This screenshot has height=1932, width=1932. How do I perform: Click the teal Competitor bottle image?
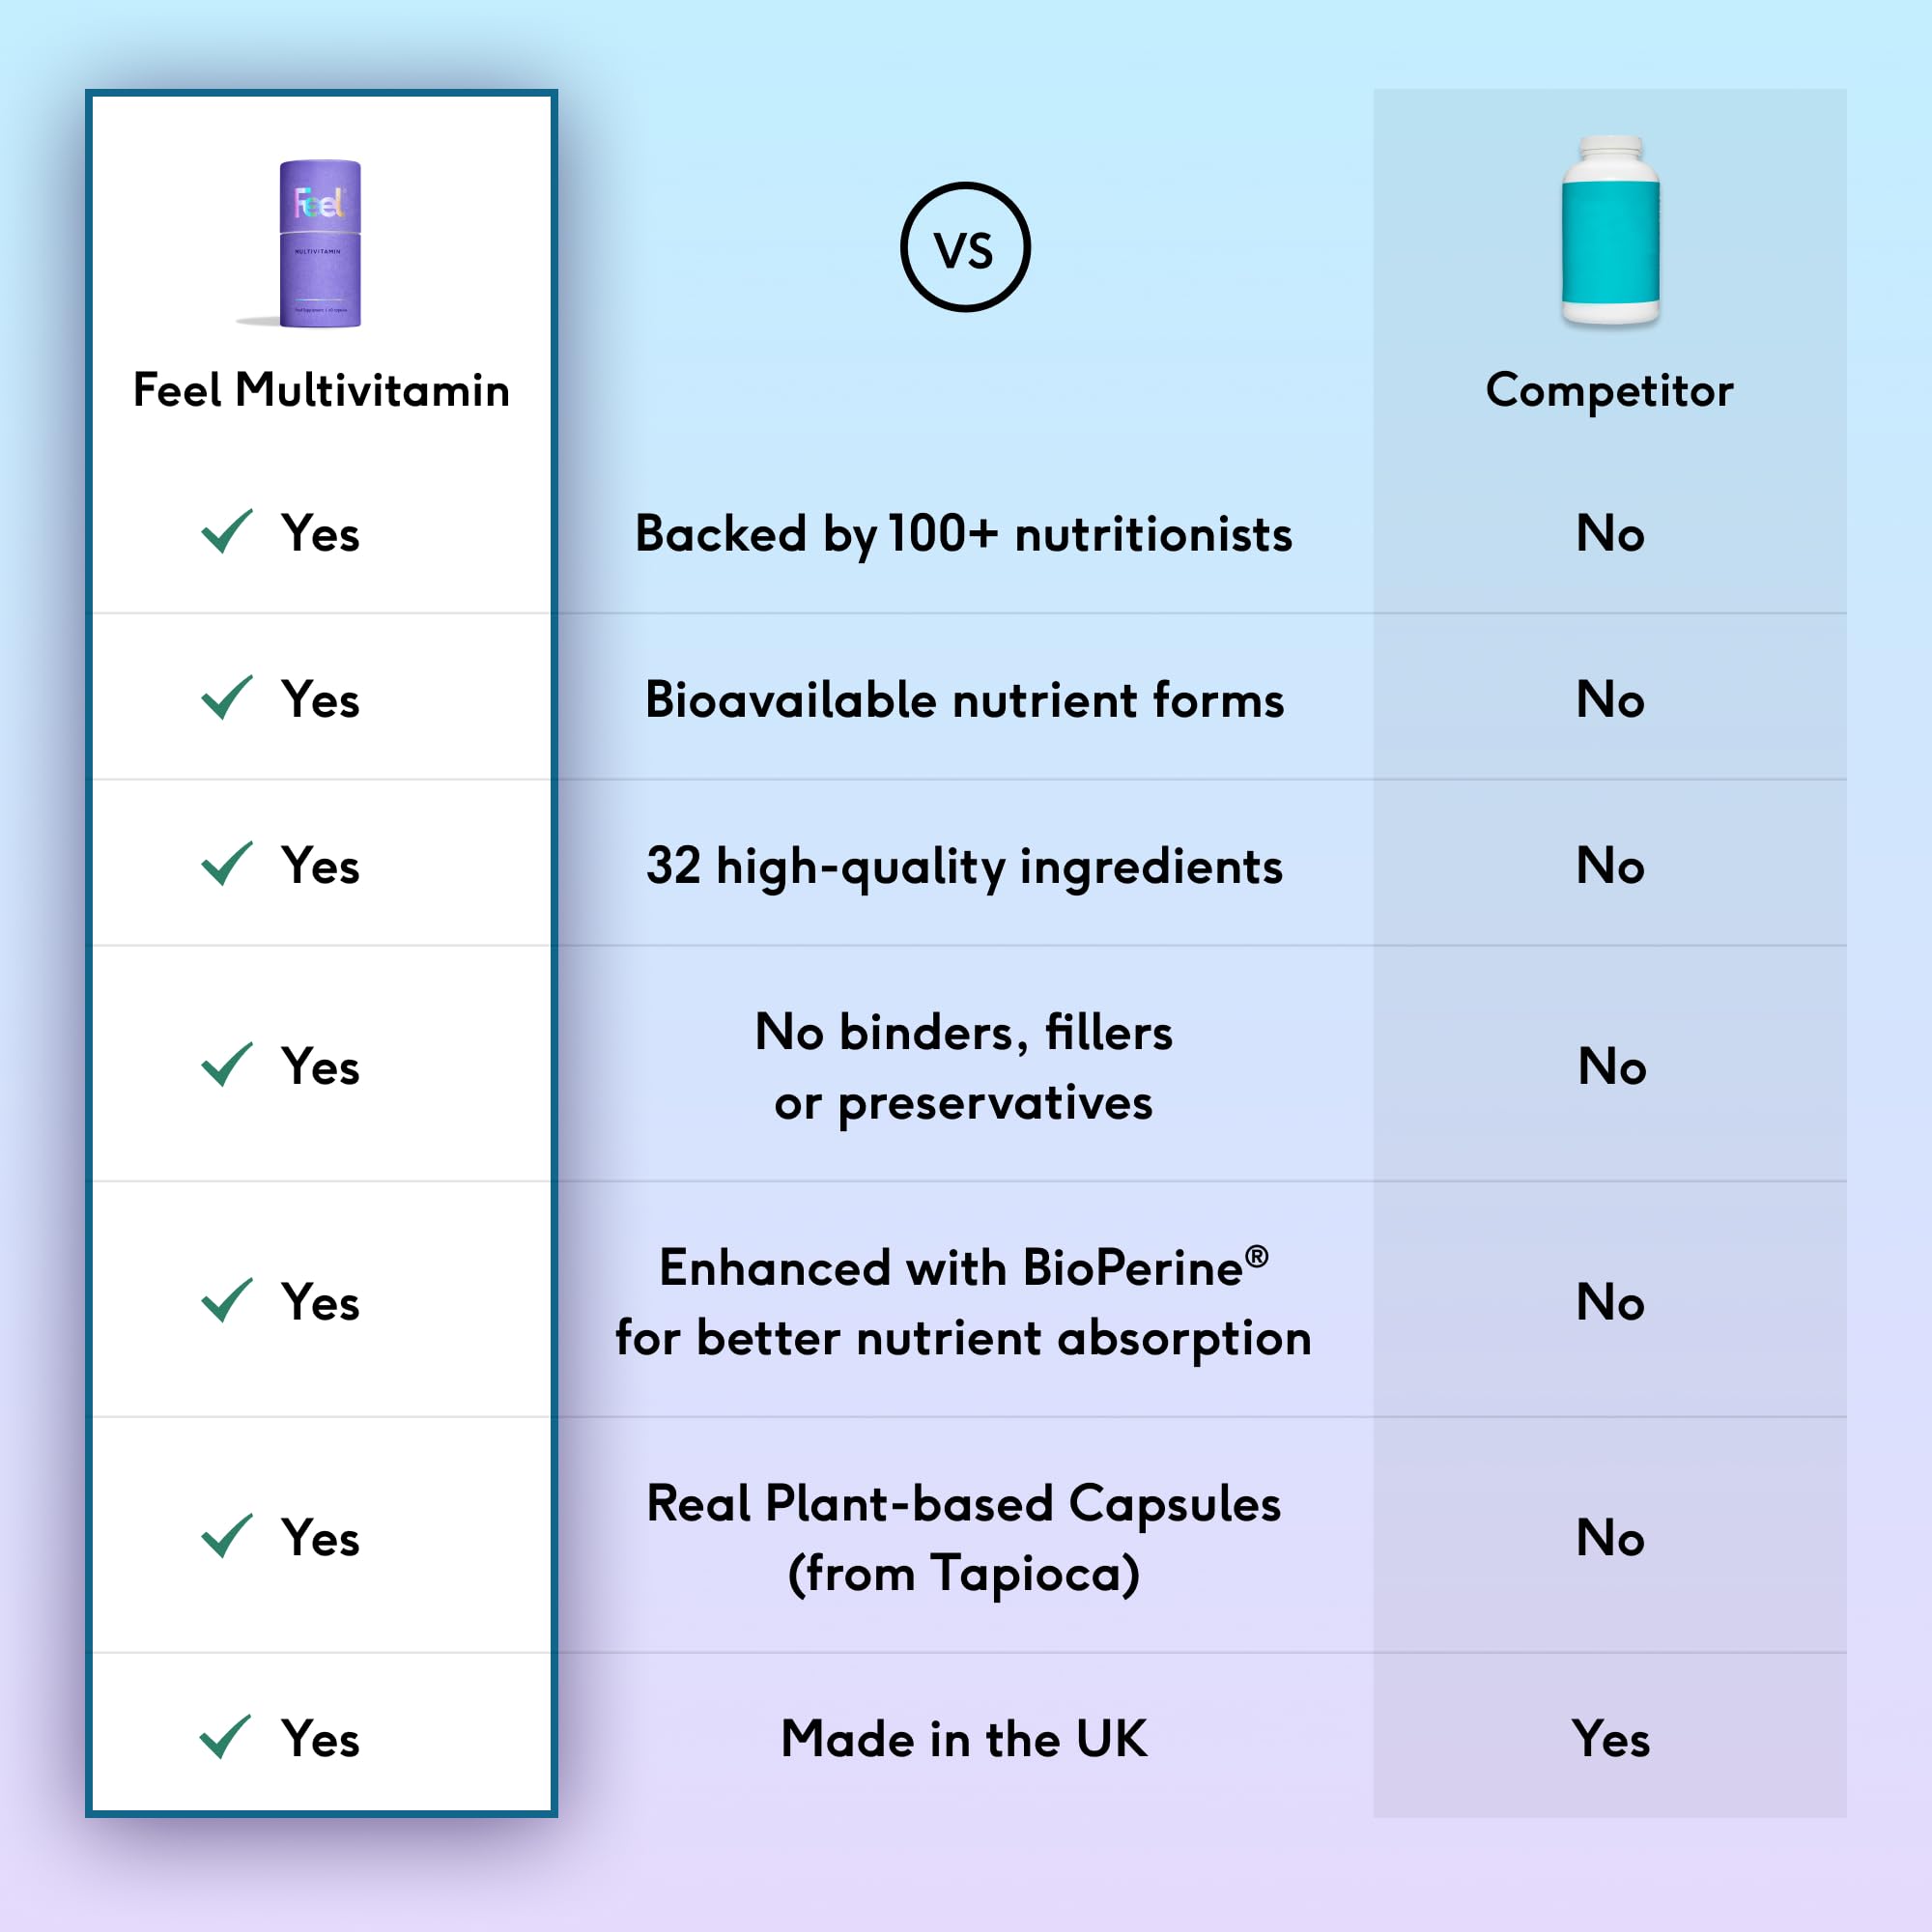point(1610,232)
